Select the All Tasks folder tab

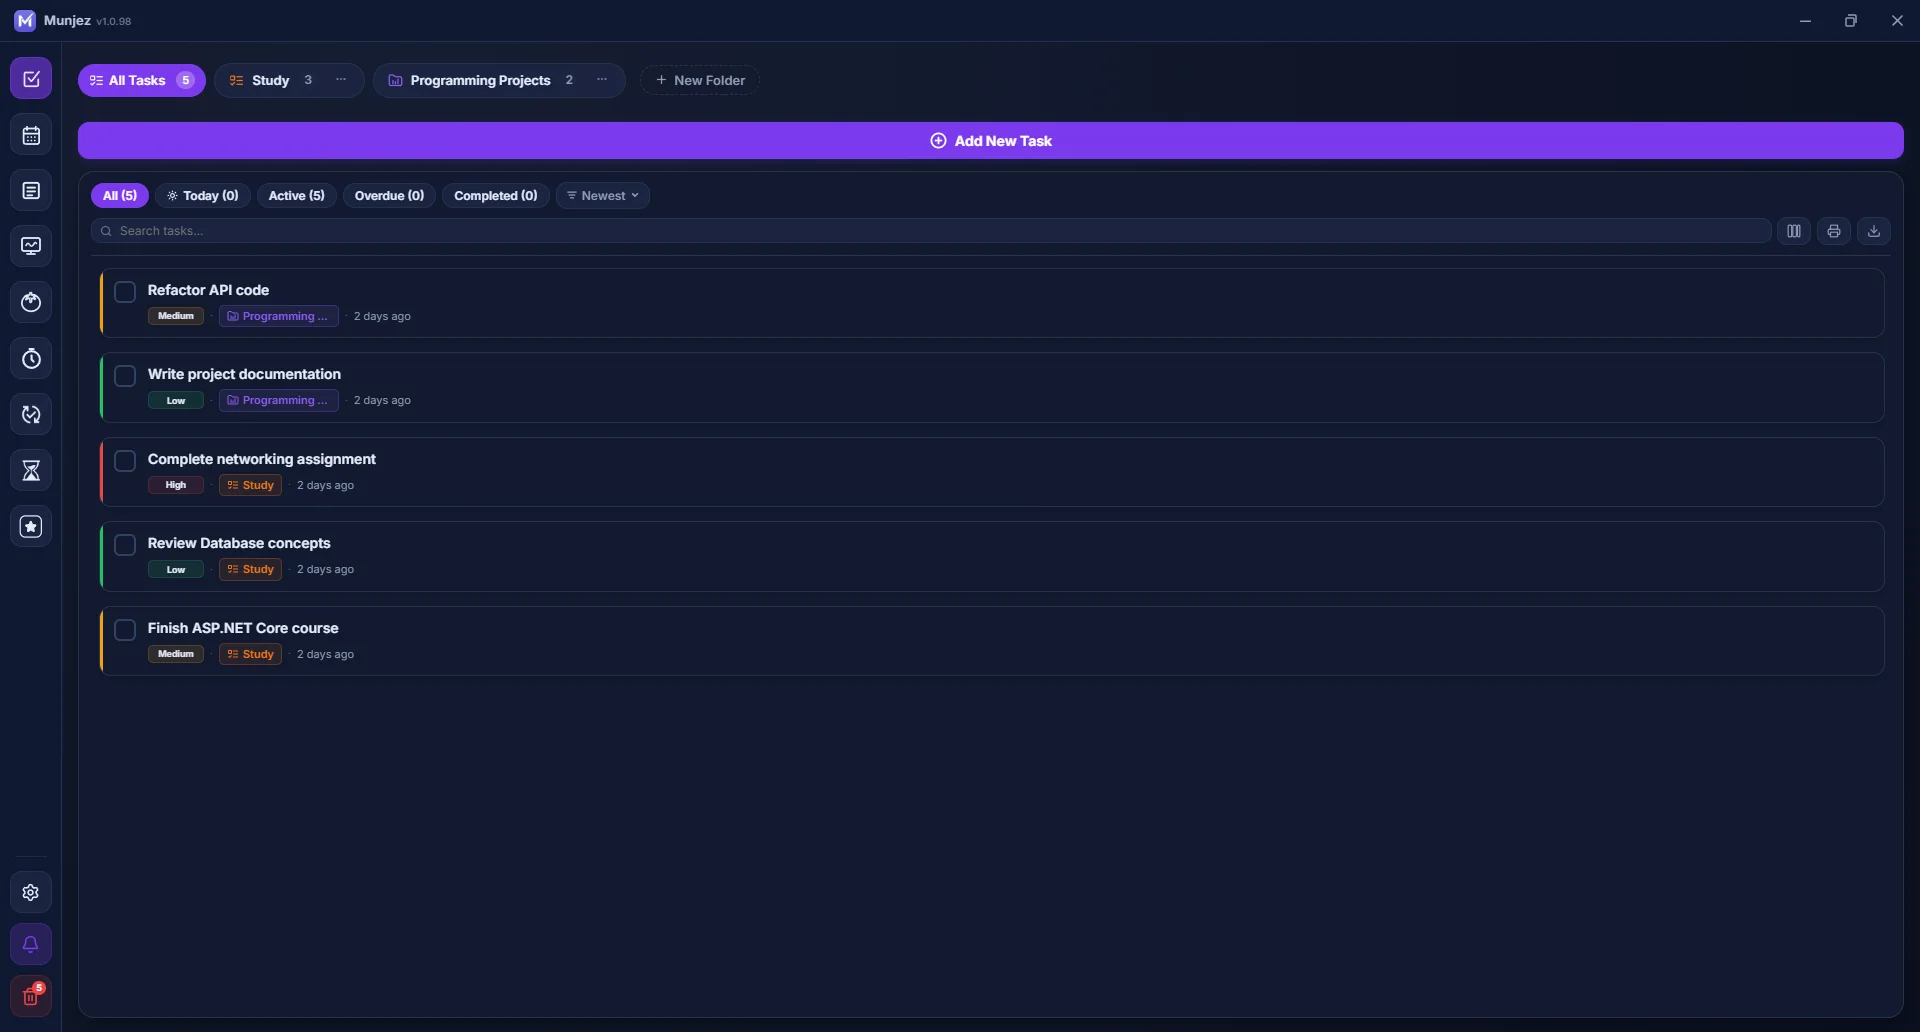[142, 80]
